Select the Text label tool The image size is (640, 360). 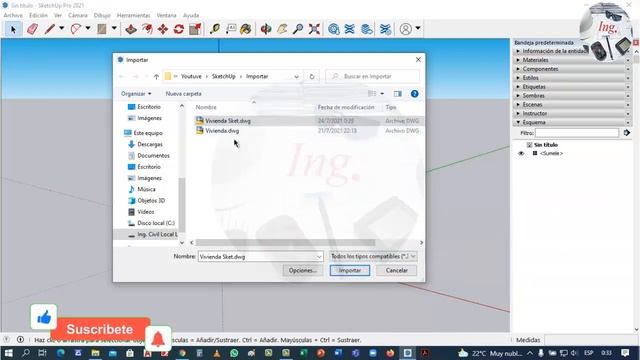[x=231, y=29]
